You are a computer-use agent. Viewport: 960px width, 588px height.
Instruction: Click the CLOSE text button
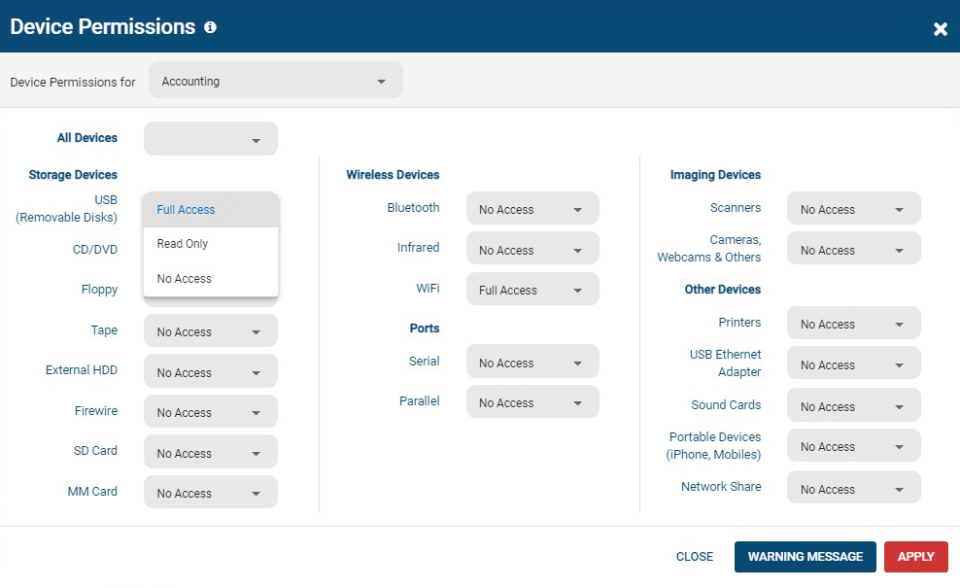point(694,556)
